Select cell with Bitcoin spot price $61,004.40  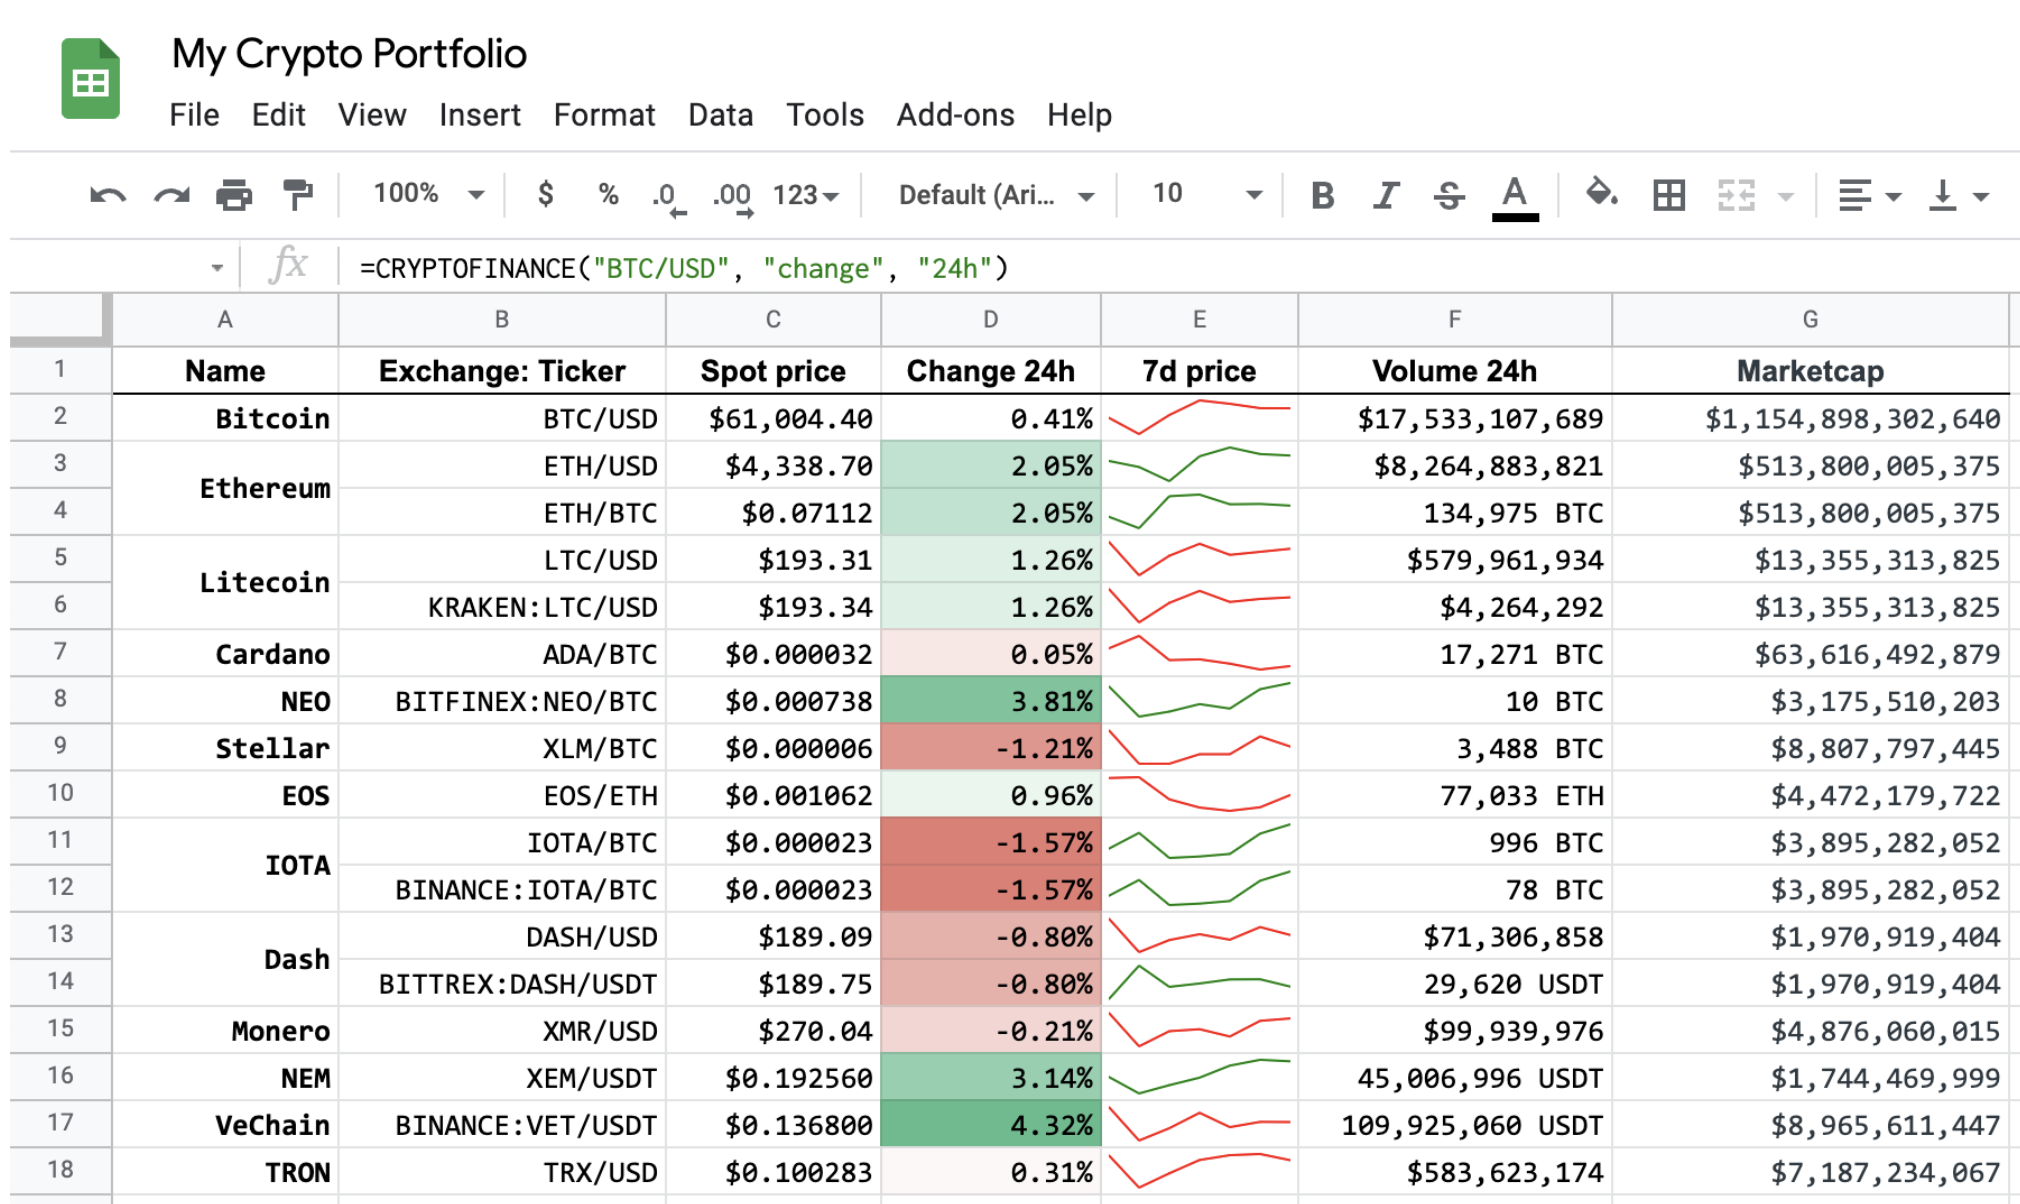tap(773, 419)
